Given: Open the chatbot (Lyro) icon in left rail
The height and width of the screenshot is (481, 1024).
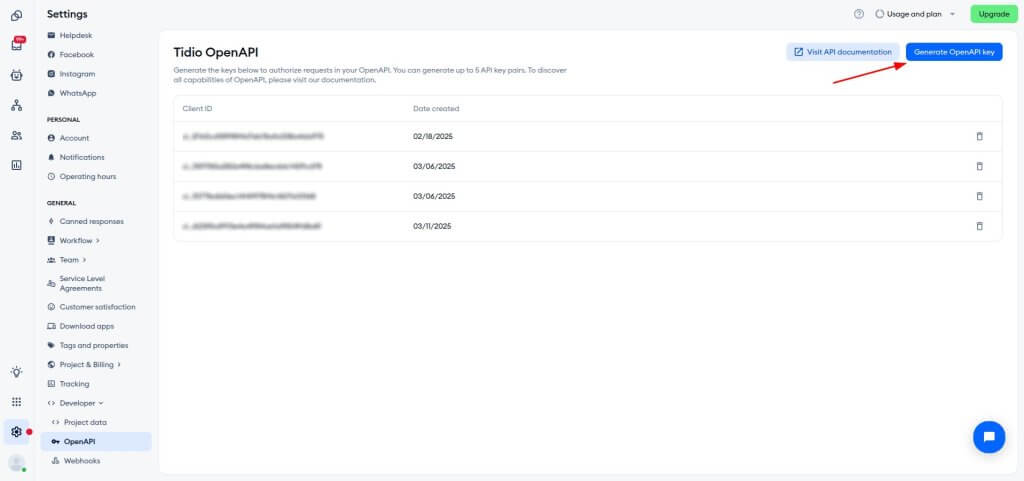Looking at the screenshot, I should click(x=17, y=75).
